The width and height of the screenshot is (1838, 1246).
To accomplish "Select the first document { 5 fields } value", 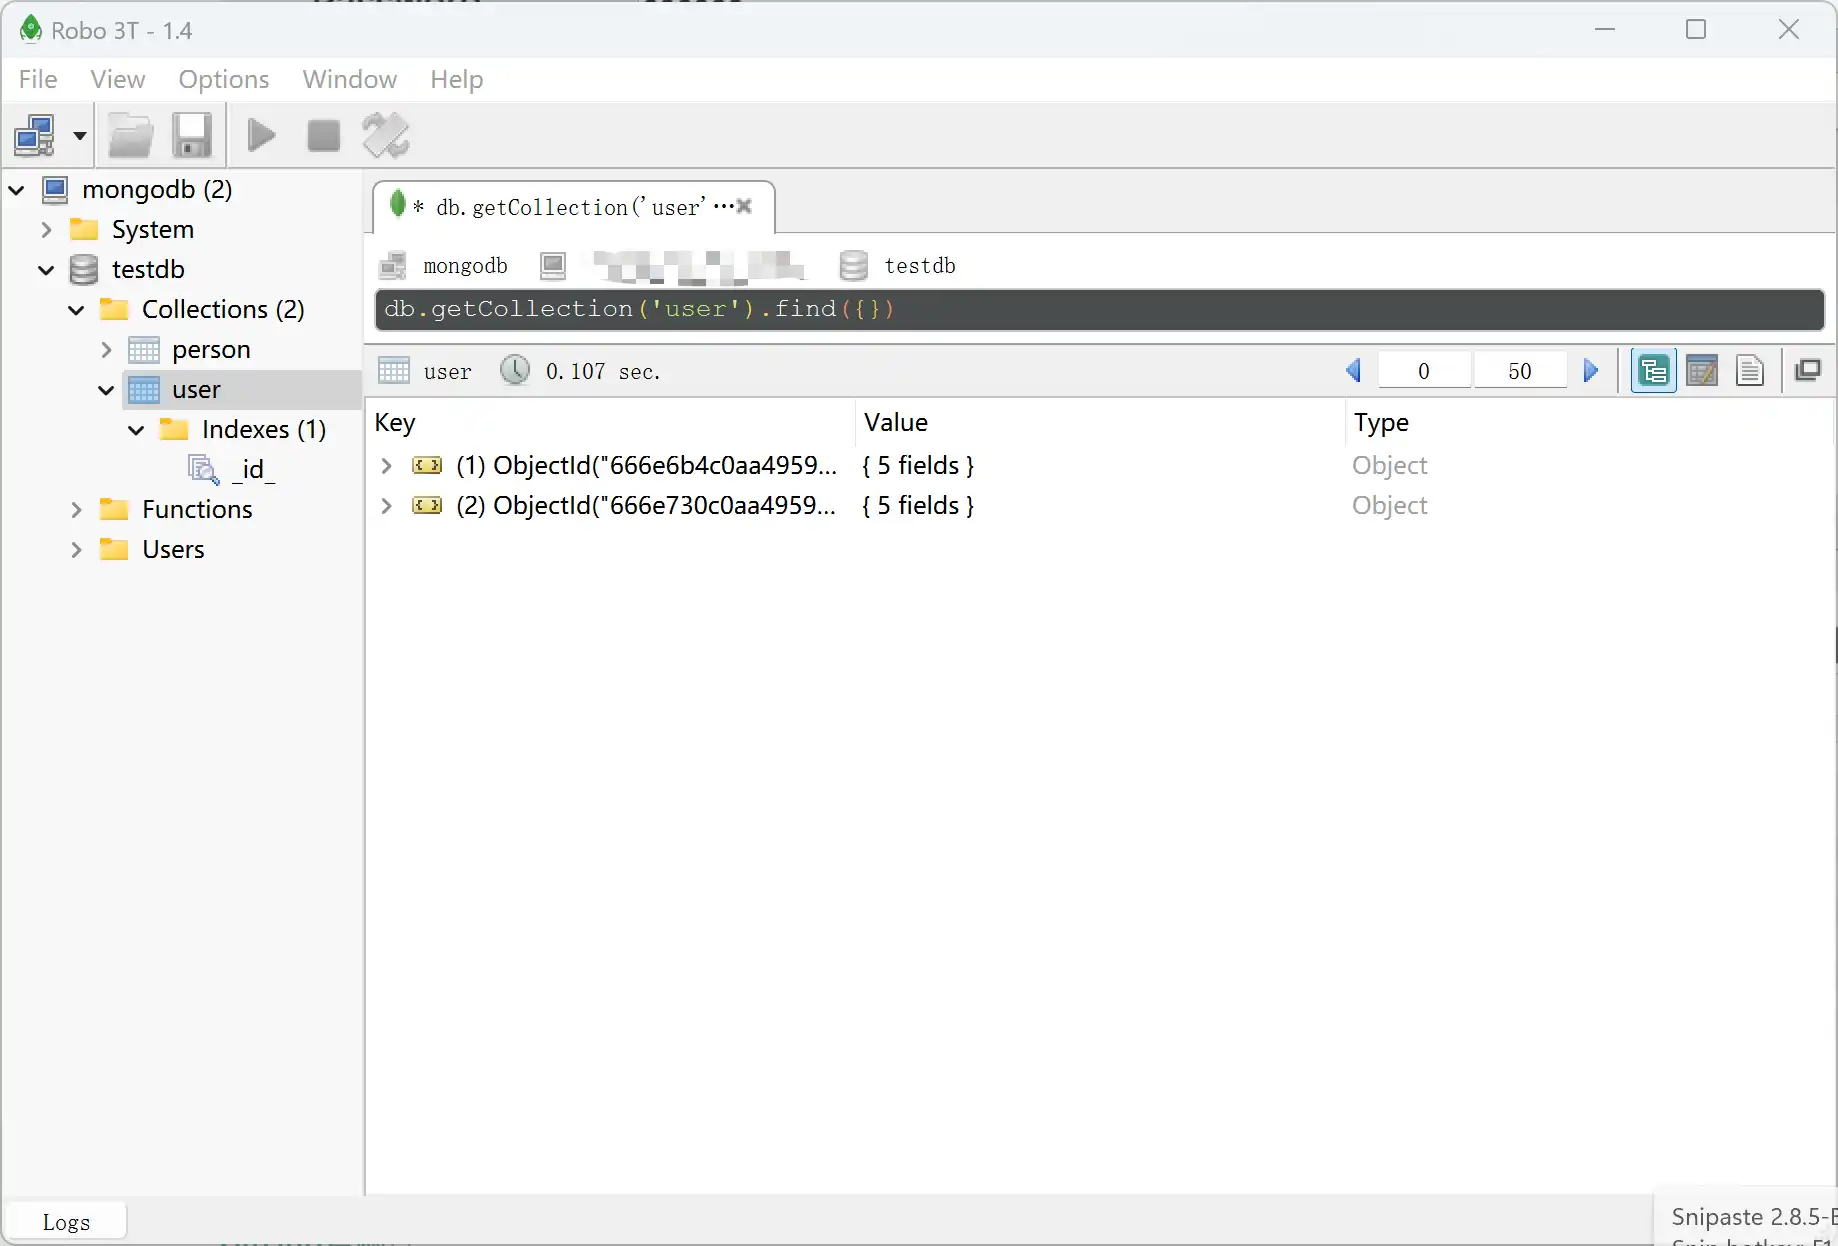I will coord(918,465).
